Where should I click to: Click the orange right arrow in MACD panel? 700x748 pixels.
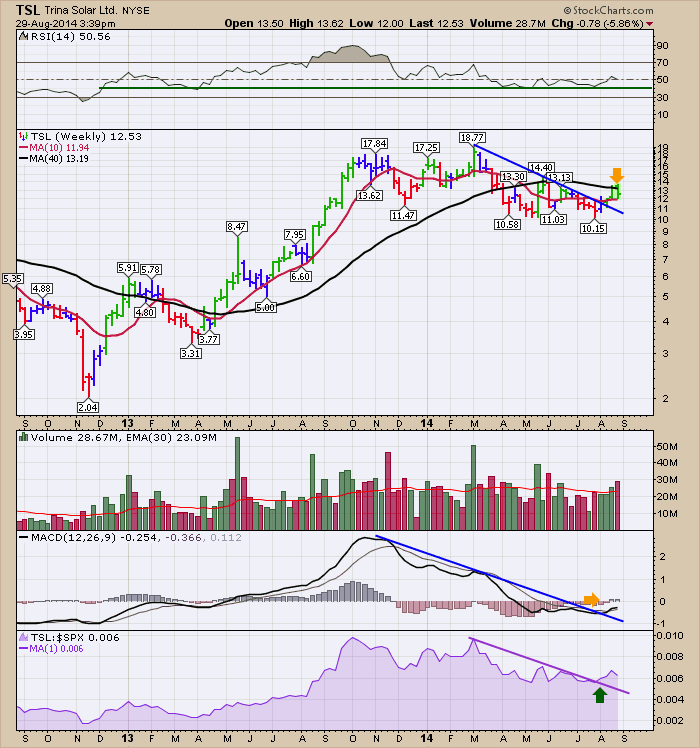(x=592, y=600)
